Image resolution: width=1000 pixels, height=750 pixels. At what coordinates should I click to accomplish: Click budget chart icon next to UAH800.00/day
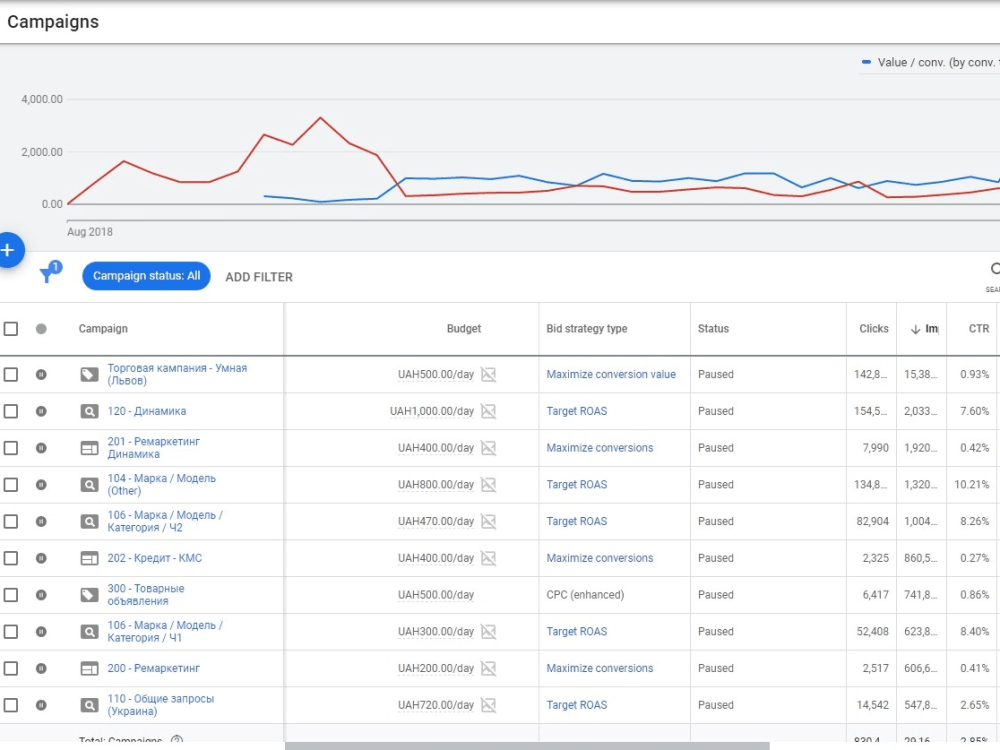[x=489, y=485]
